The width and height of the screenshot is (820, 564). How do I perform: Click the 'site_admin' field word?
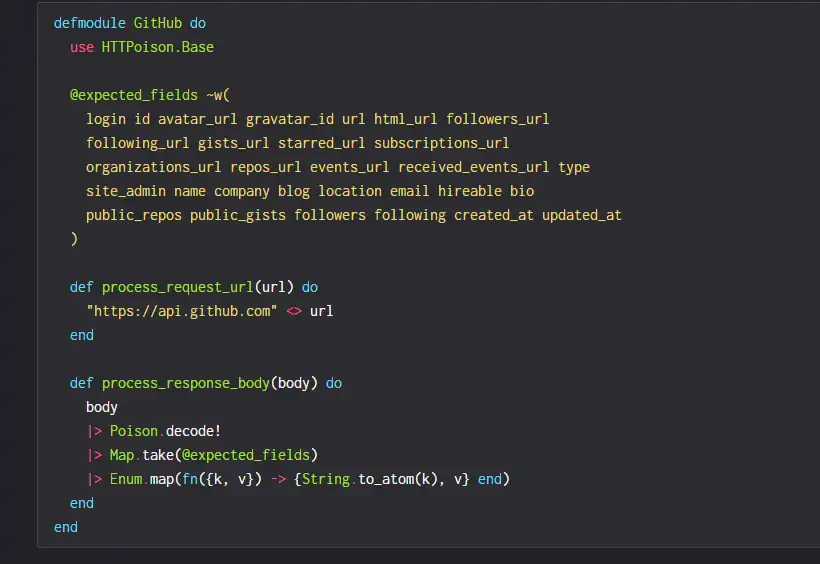(x=126, y=191)
